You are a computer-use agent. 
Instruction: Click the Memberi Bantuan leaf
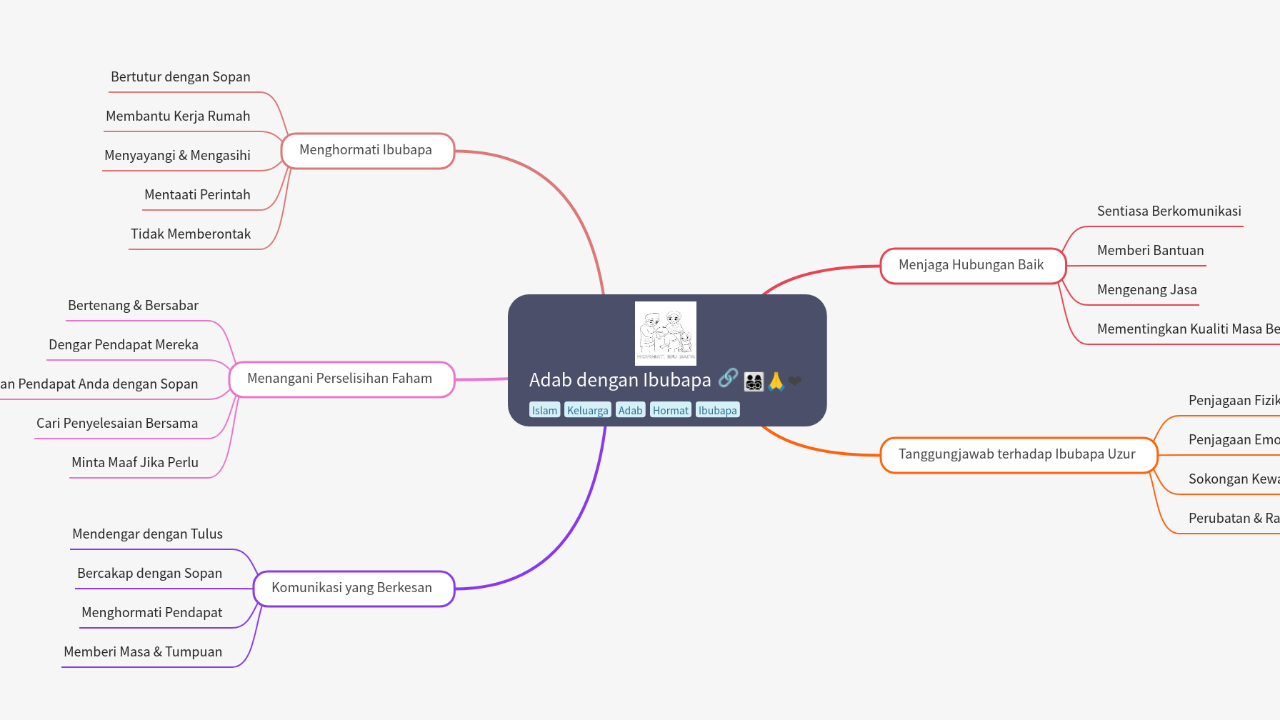[1150, 250]
